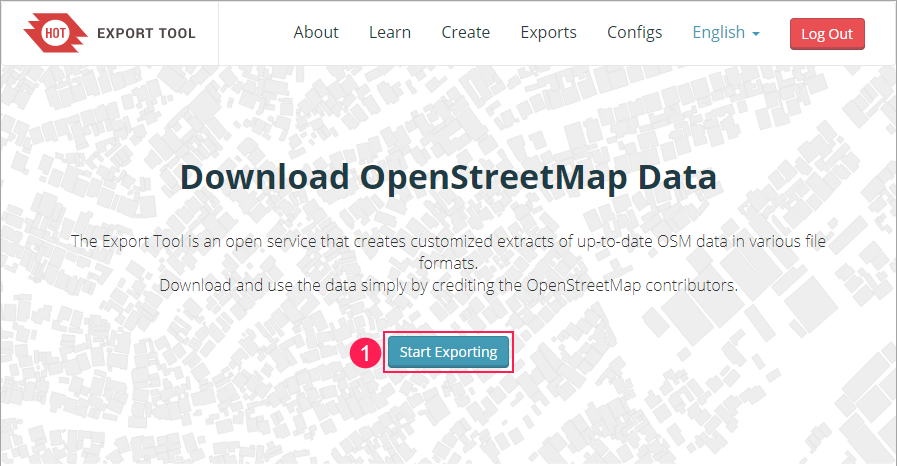
Task: Click the Download OpenStreetMap Data heading
Action: pos(448,177)
